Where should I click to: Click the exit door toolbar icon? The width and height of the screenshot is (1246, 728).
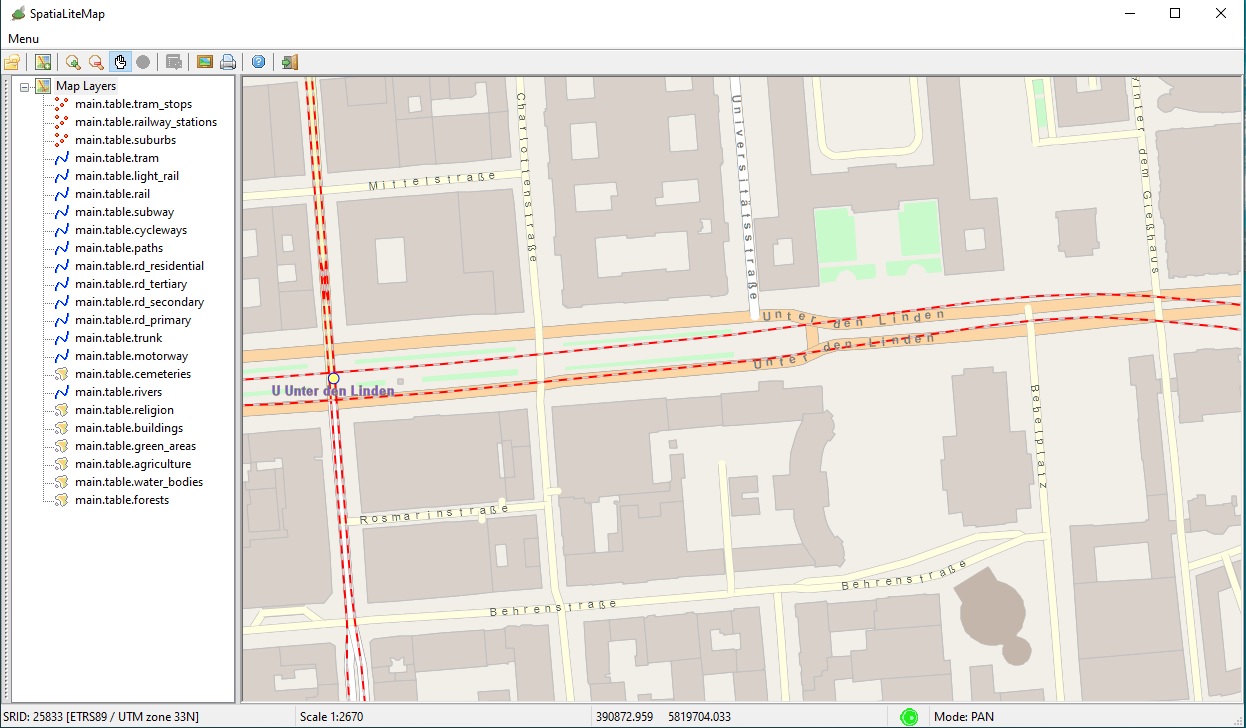[x=290, y=62]
